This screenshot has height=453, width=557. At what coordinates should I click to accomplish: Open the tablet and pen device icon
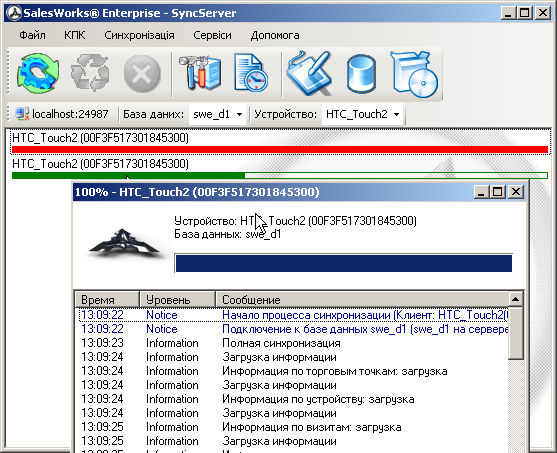click(309, 73)
